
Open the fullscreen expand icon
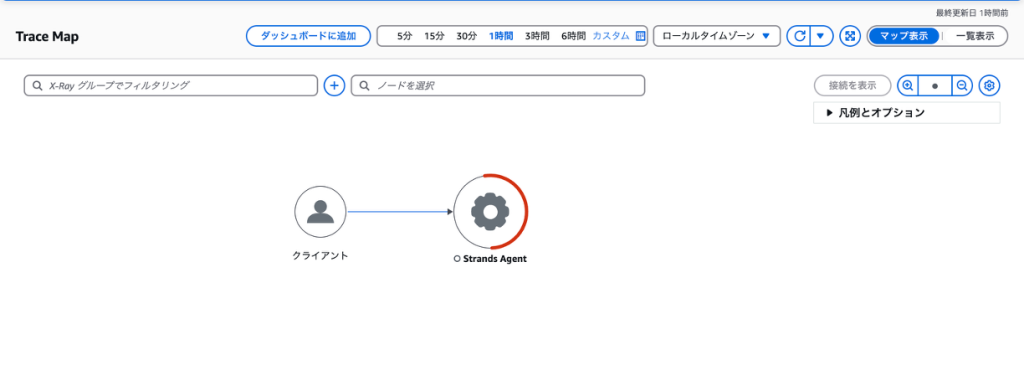[x=850, y=36]
